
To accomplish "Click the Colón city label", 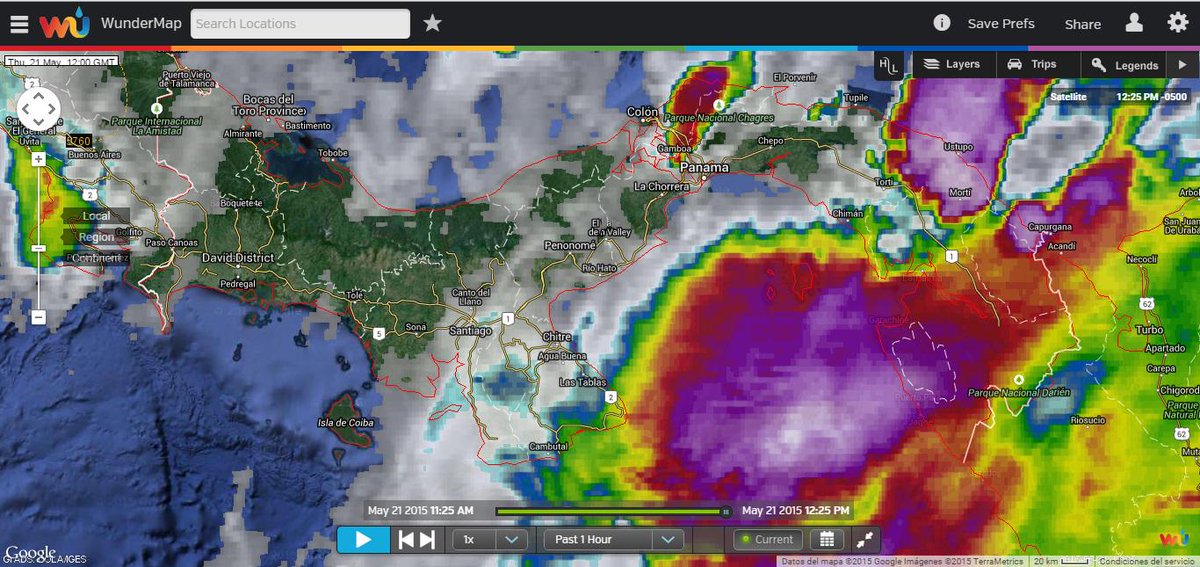I will [643, 112].
